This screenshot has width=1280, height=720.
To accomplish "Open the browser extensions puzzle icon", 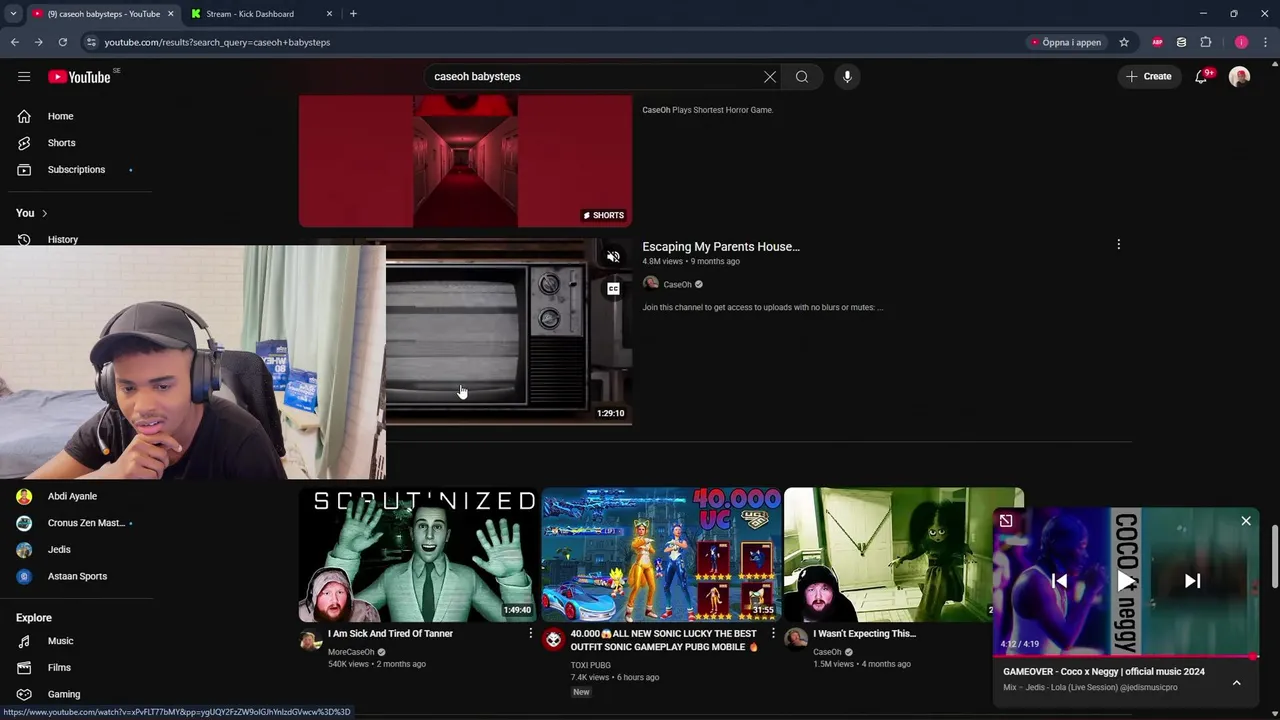I will pos(1206,42).
